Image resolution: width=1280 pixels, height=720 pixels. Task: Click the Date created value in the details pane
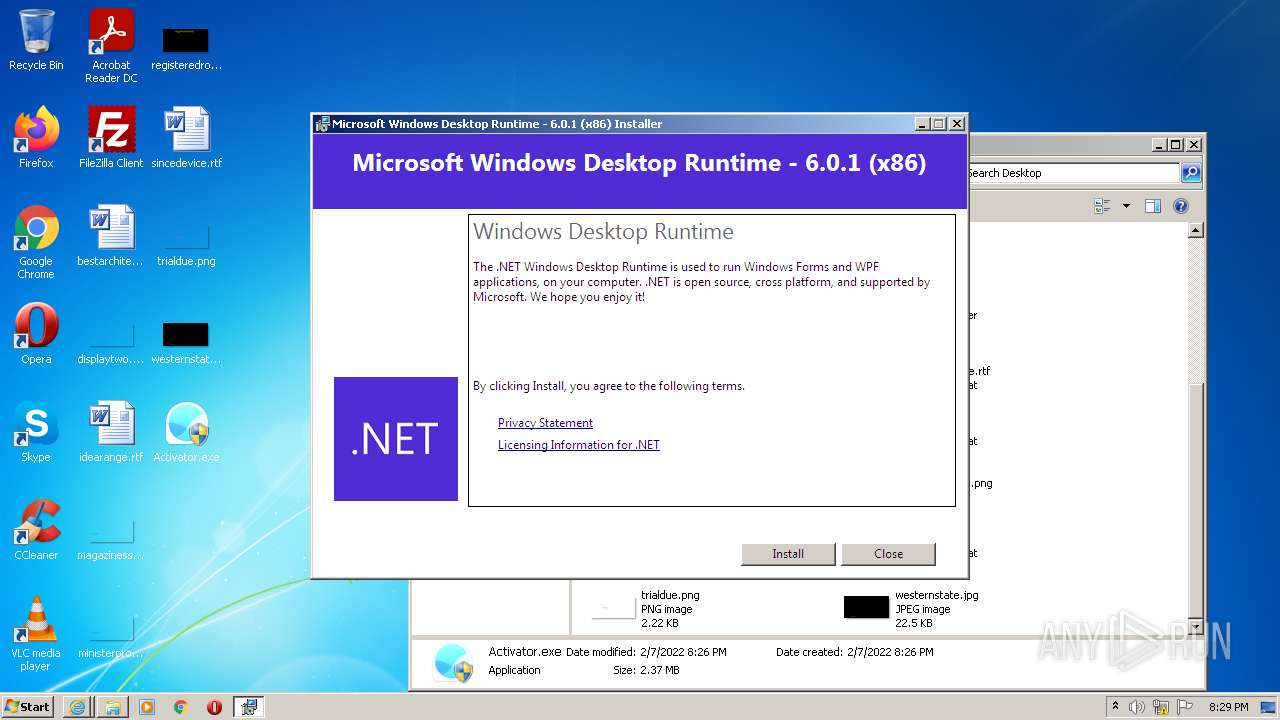(889, 652)
